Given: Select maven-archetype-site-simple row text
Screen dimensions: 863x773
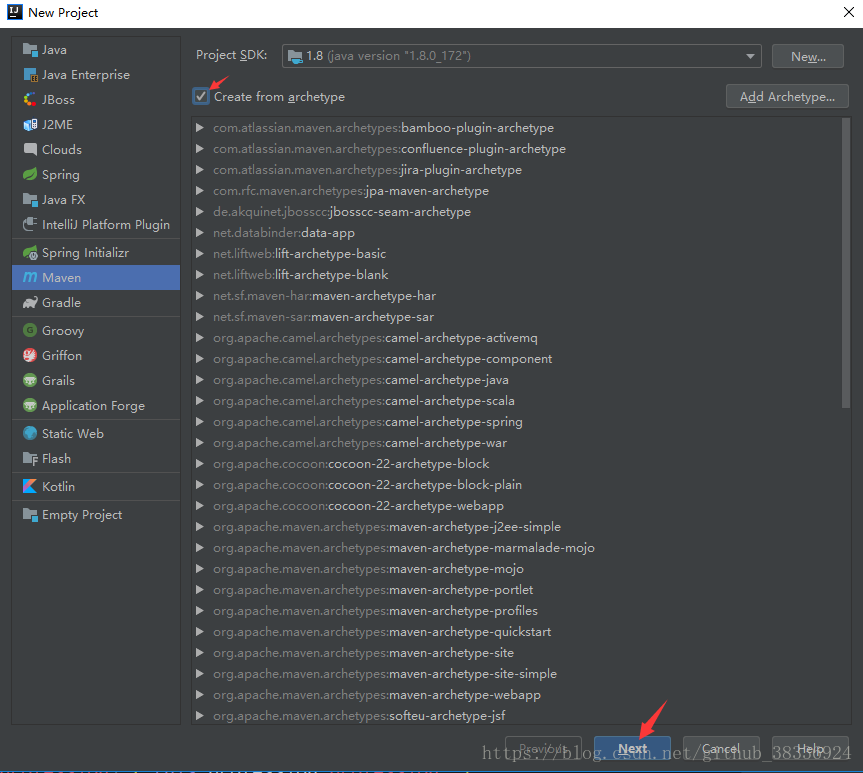Looking at the screenshot, I should pos(385,674).
